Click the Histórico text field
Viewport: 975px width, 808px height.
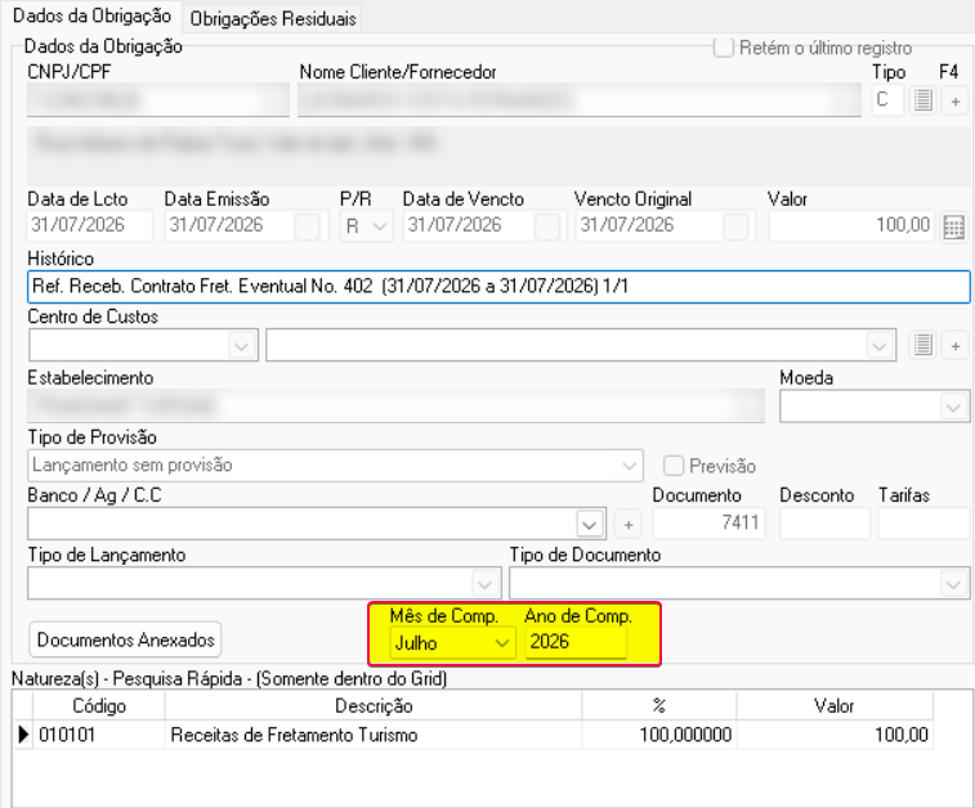(x=499, y=287)
